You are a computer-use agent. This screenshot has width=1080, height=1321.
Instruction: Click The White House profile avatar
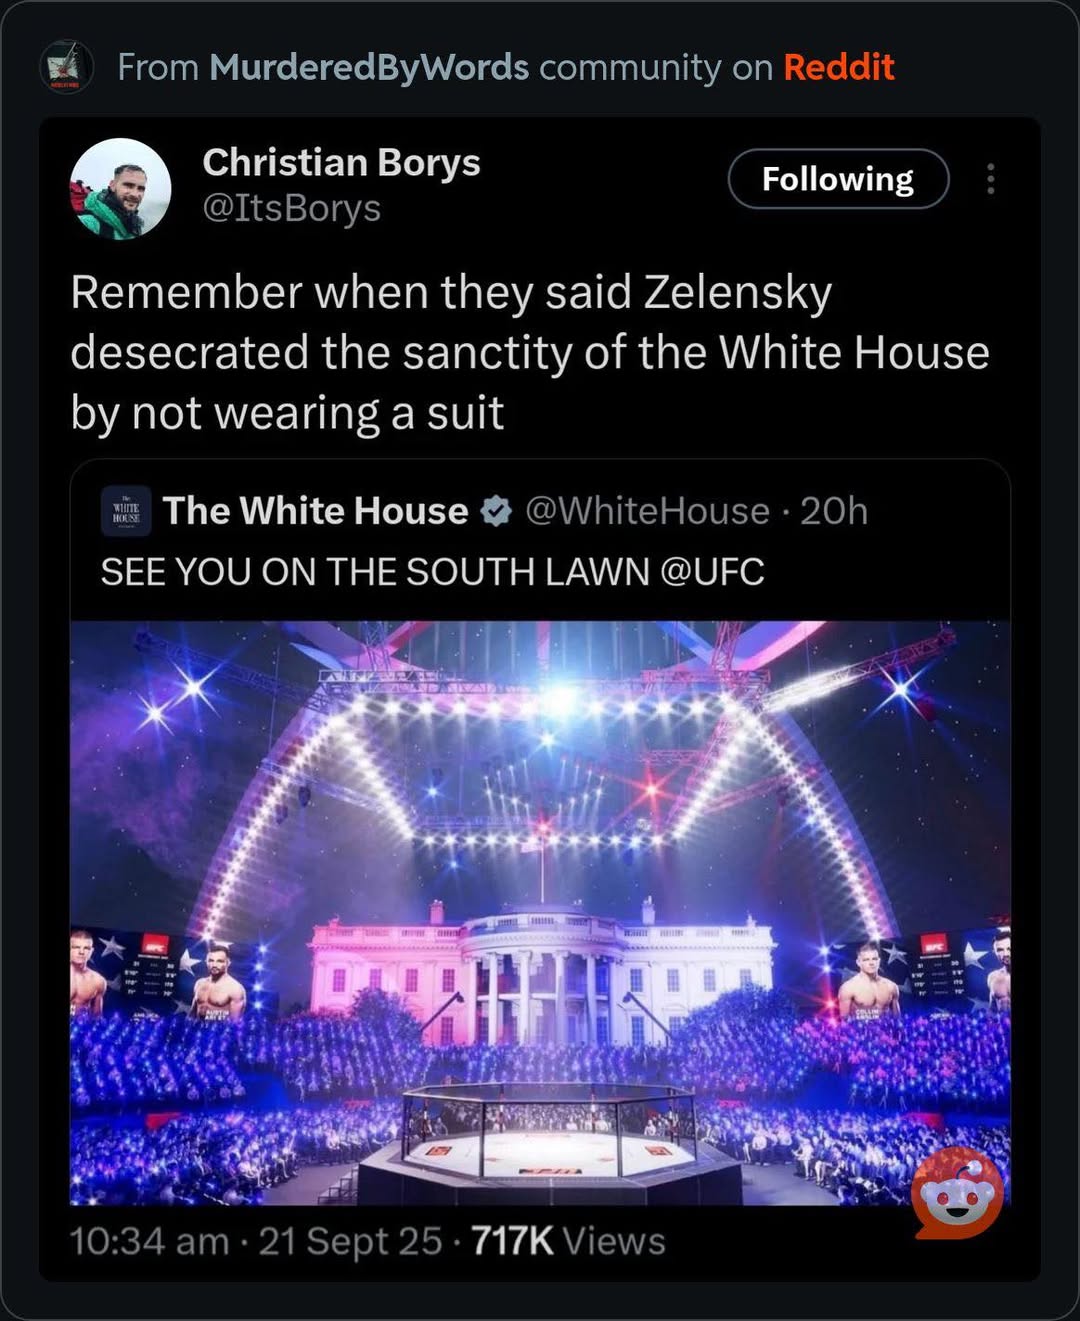coord(124,512)
